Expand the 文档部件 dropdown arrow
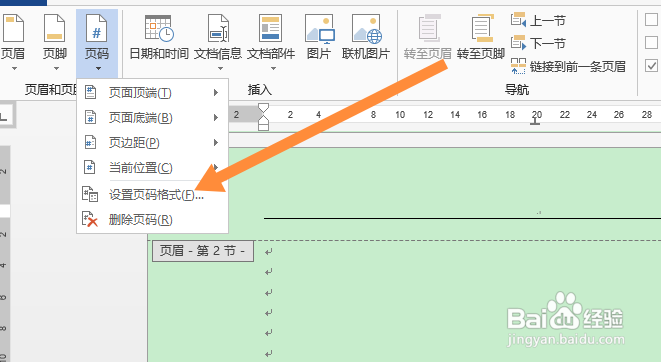 coord(273,68)
